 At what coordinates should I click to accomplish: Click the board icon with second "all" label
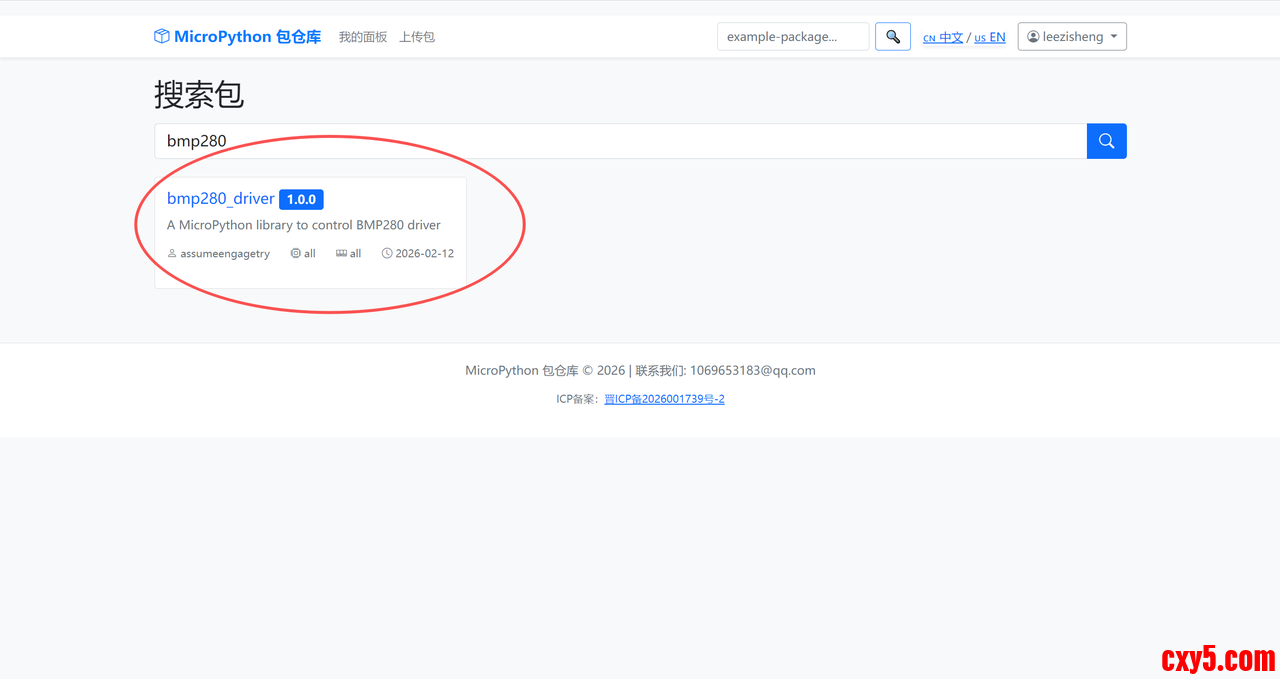pyautogui.click(x=341, y=254)
